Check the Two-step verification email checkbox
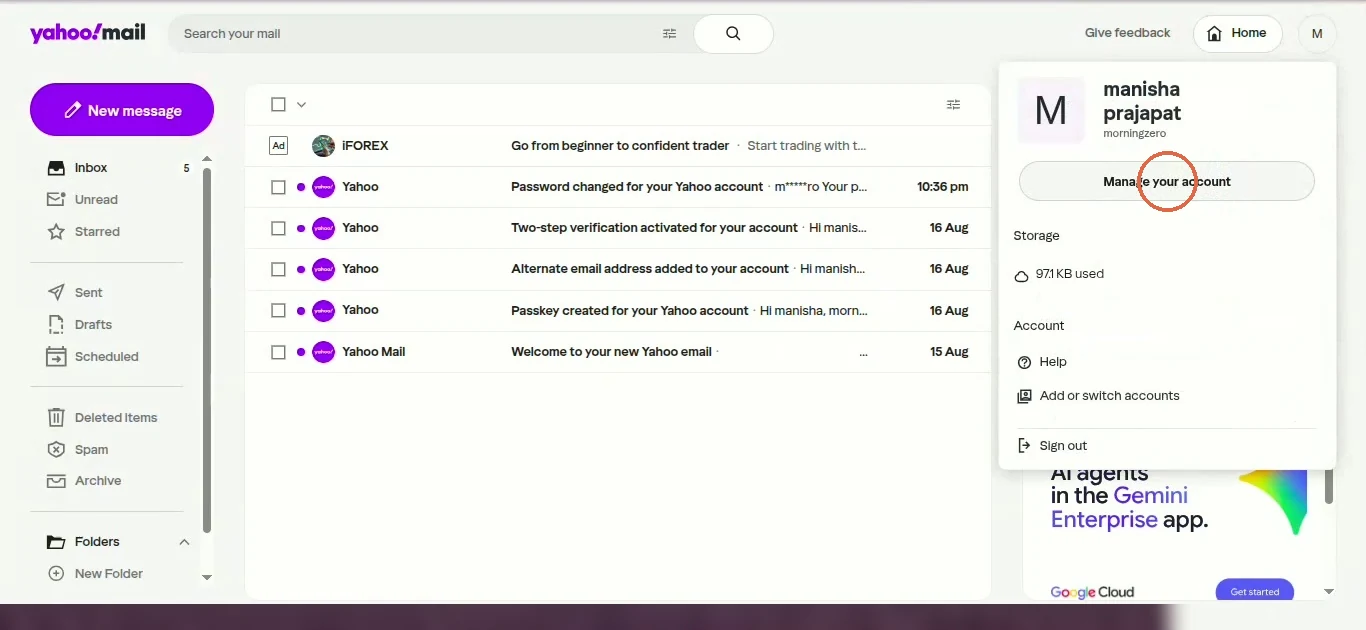The image size is (1366, 630). point(278,228)
